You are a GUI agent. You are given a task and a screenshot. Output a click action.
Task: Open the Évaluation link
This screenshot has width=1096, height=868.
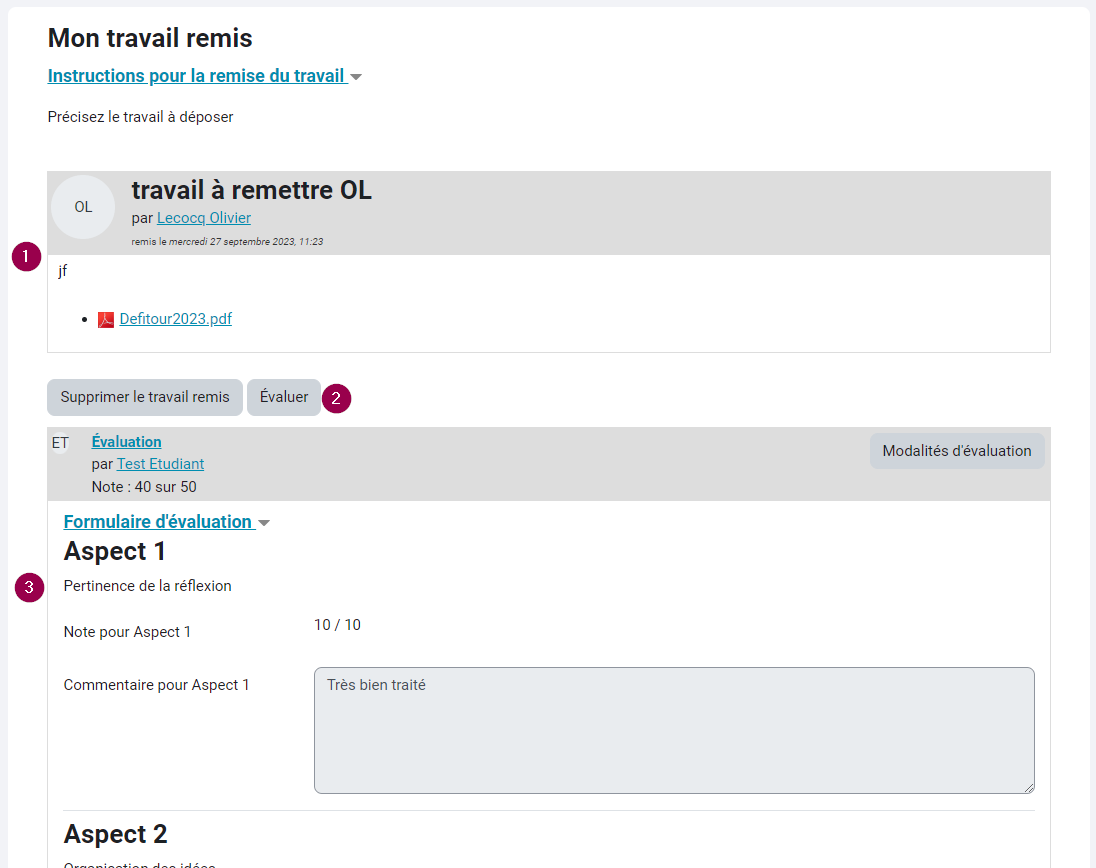click(x=127, y=442)
